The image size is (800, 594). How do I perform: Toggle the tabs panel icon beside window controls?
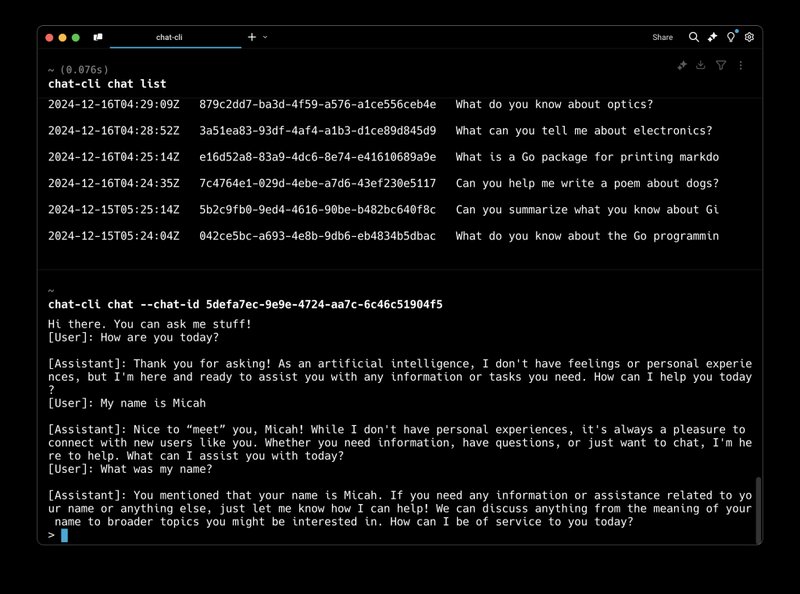pyautogui.click(x=98, y=37)
